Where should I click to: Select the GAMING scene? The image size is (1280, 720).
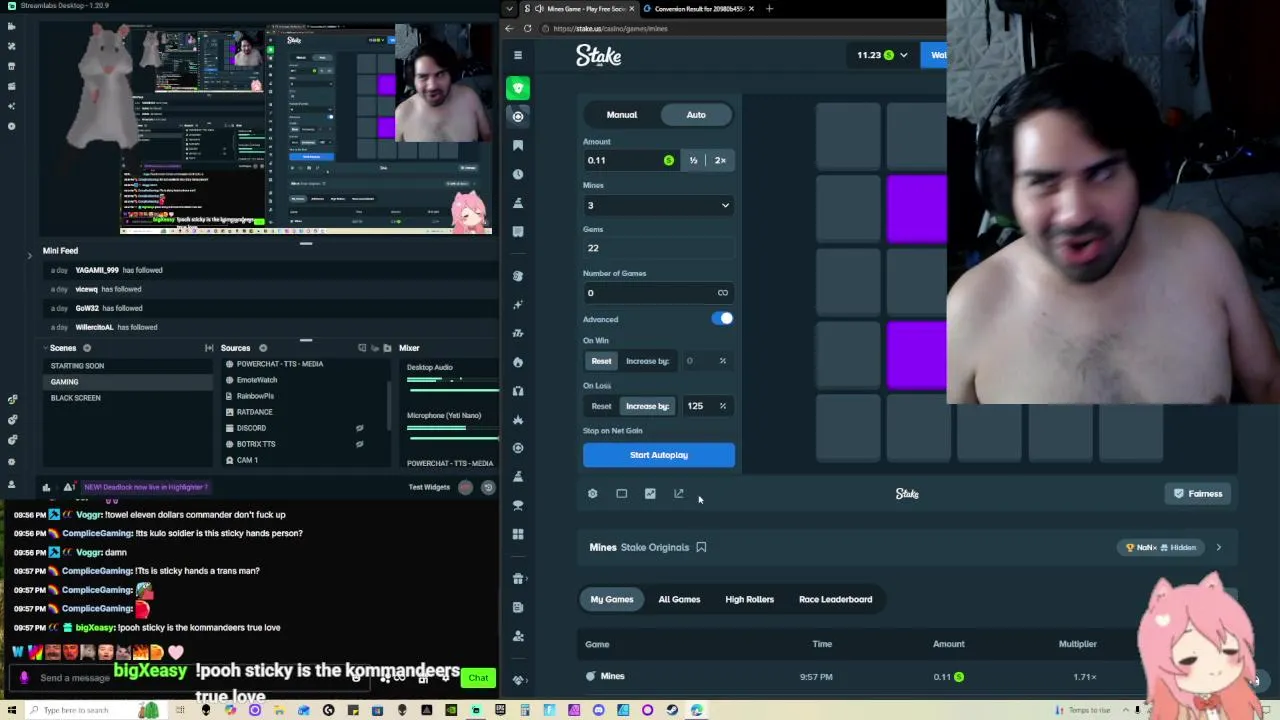pos(128,382)
